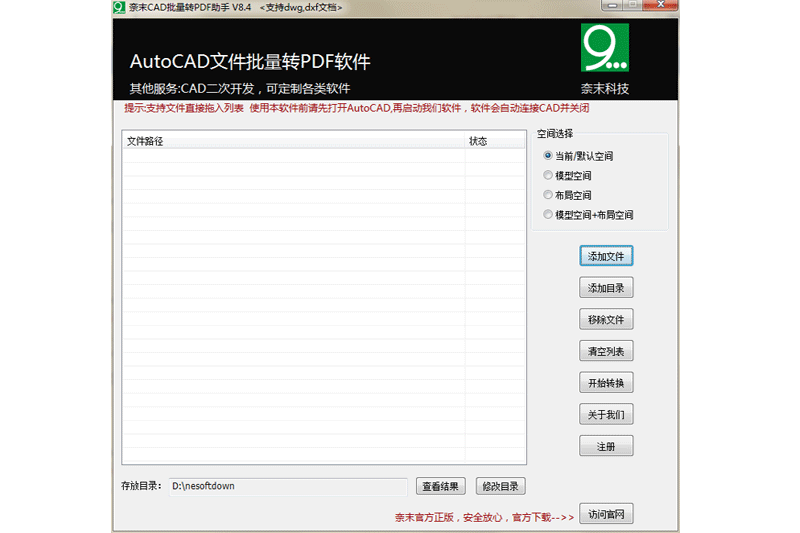The image size is (800, 533).
Task: Clear the list with 清空列表
Action: 606,351
